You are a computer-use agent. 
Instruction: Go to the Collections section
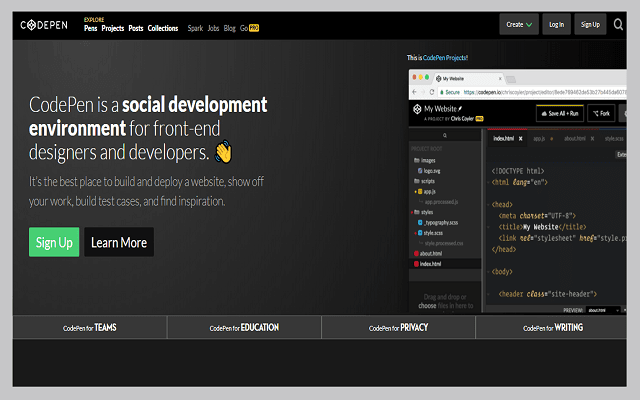tap(163, 29)
